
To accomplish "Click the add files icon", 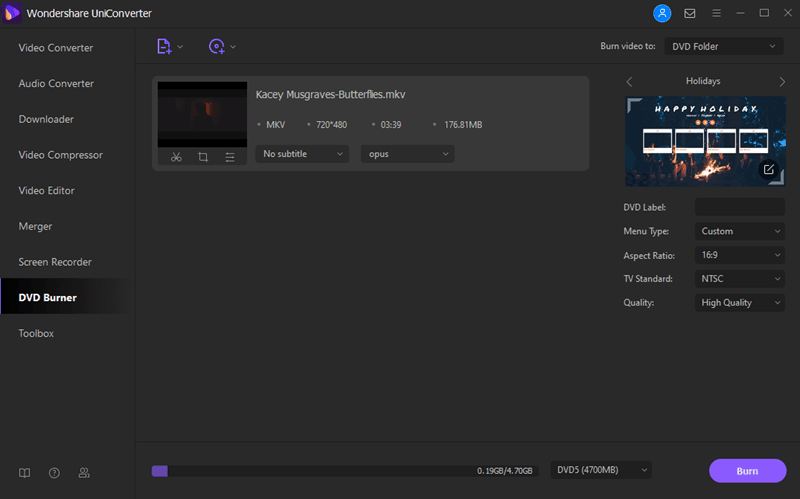I will coord(164,46).
